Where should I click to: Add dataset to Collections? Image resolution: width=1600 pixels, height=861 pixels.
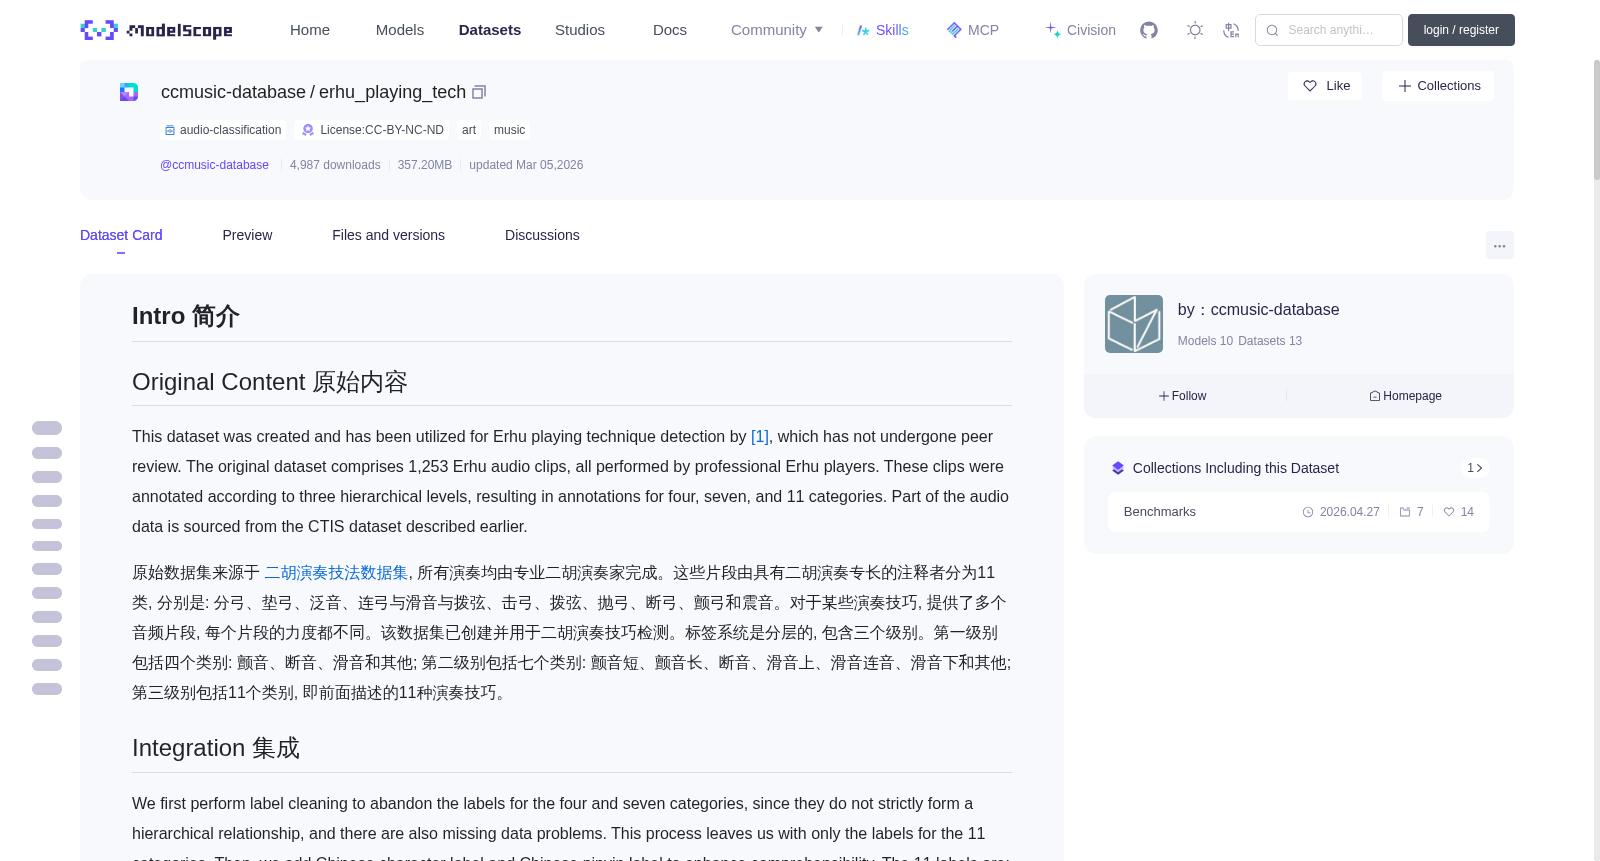point(1438,86)
